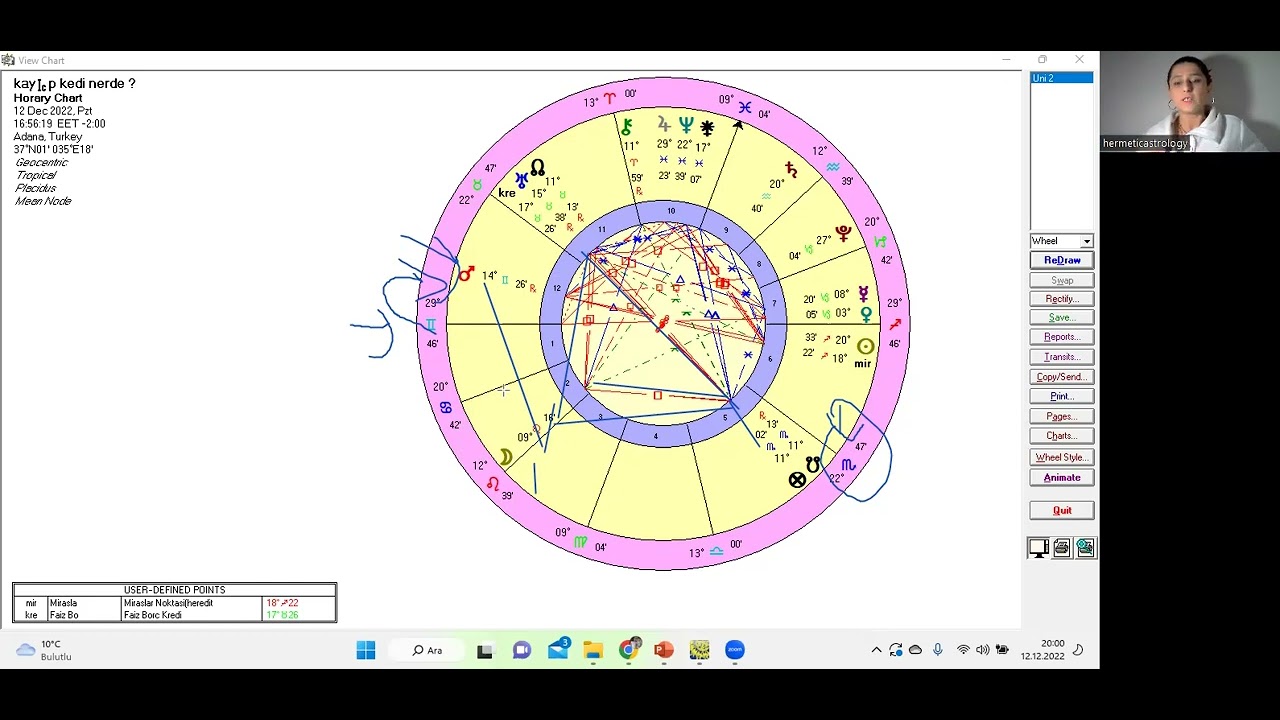Click the Neptune glyph at the top
Screen dimensions: 1280x720
[x=686, y=125]
